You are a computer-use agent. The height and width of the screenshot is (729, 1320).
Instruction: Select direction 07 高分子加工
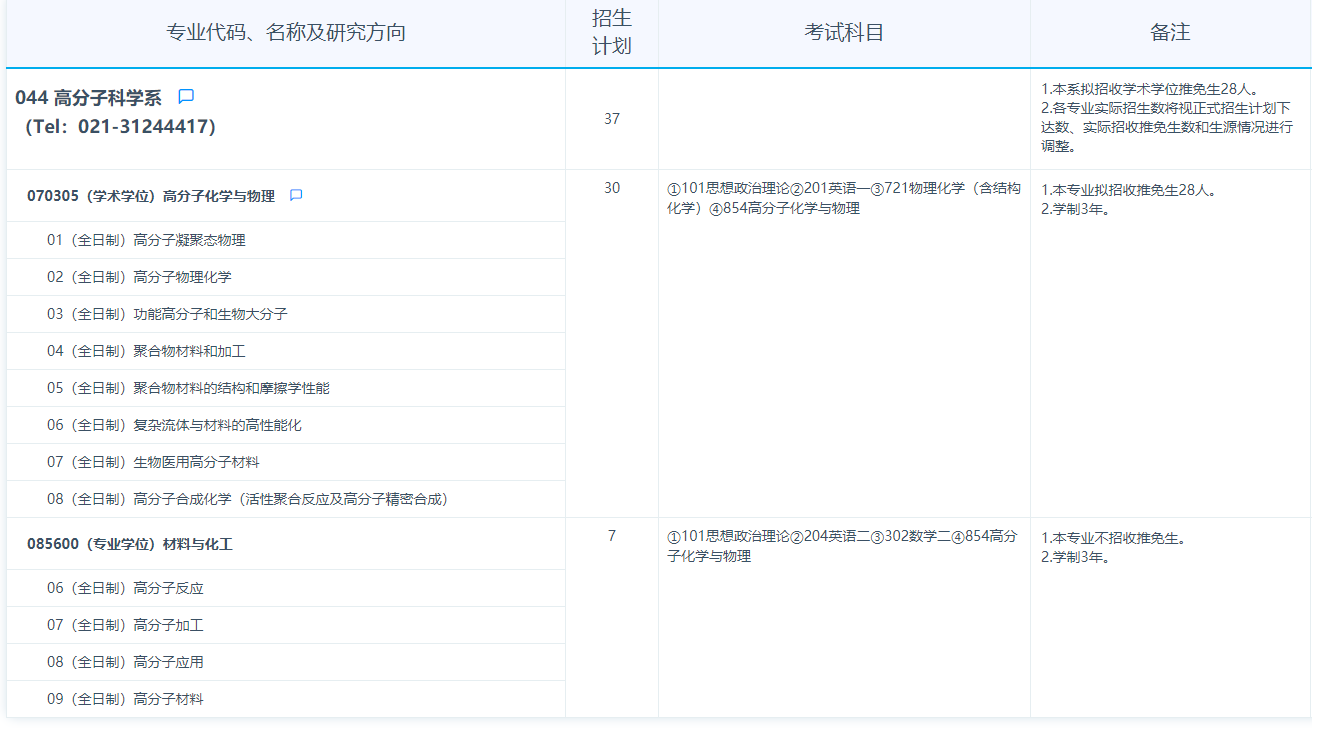pyautogui.click(x=125, y=625)
